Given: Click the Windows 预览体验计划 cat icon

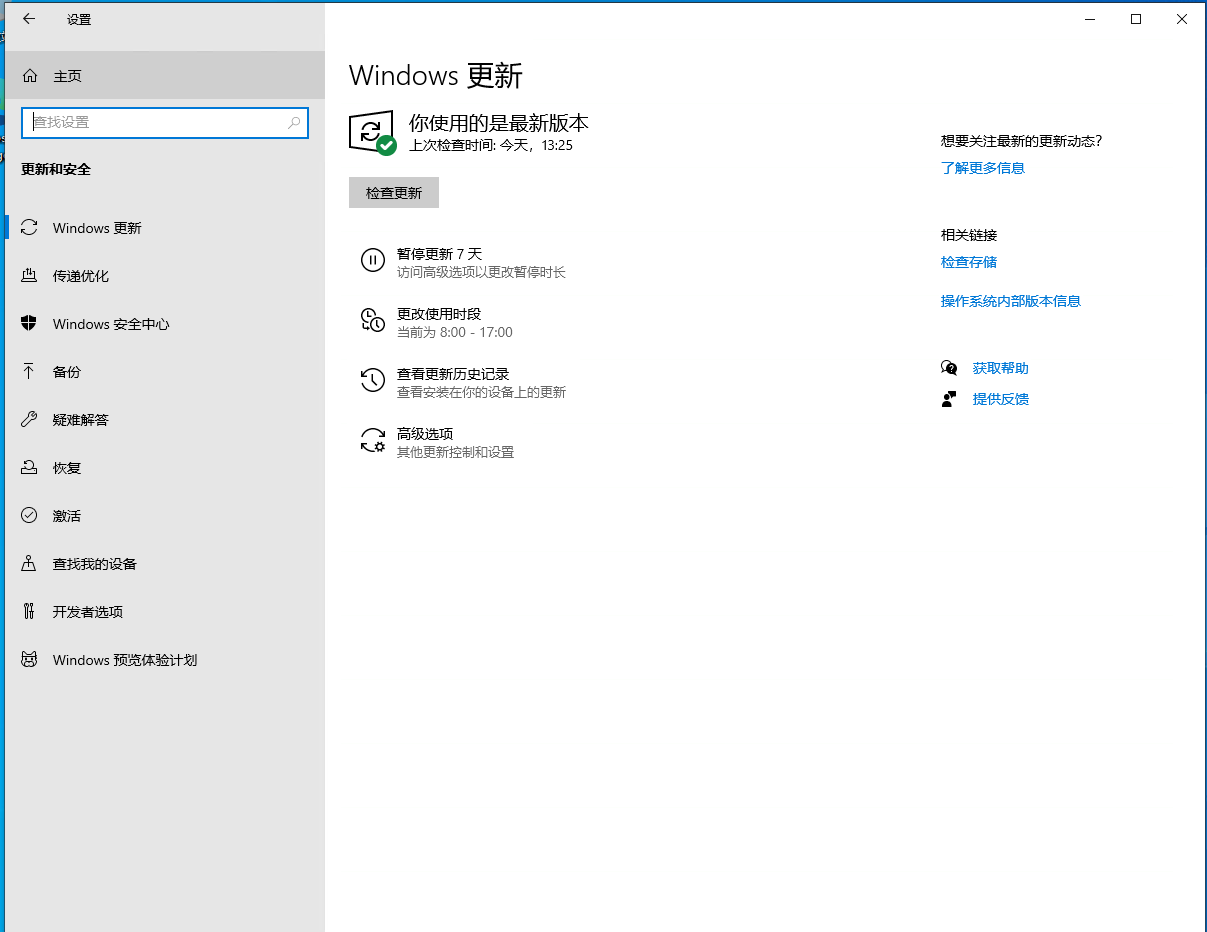Looking at the screenshot, I should click(x=29, y=660).
